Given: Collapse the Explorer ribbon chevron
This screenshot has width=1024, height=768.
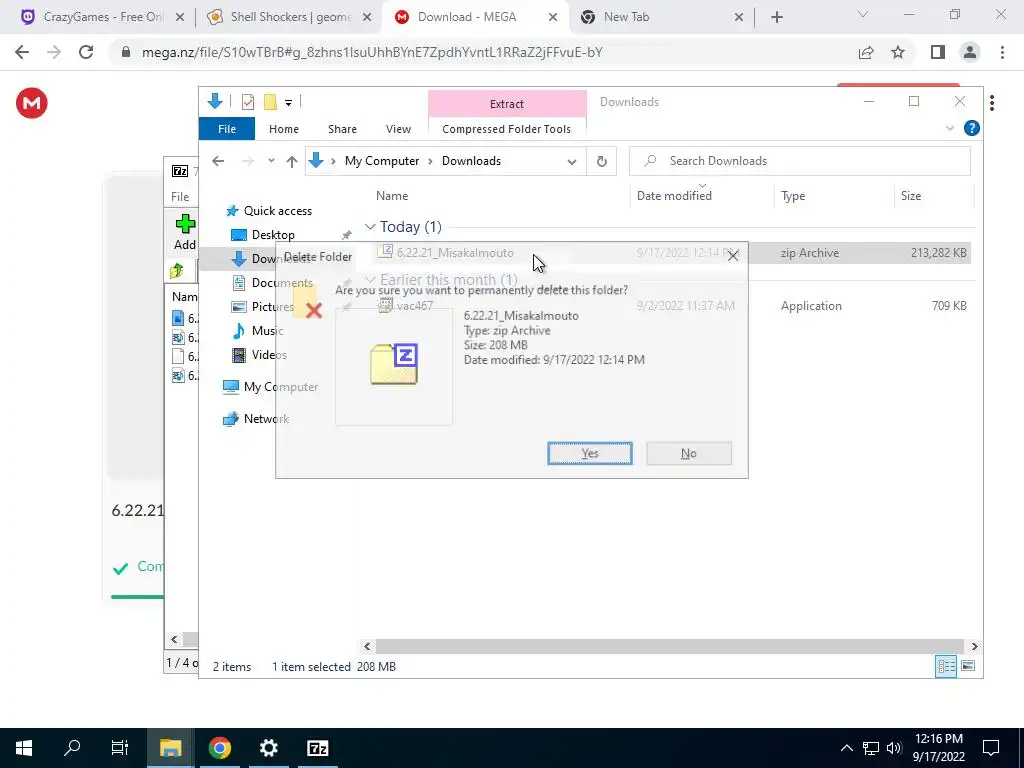Looking at the screenshot, I should 950,129.
